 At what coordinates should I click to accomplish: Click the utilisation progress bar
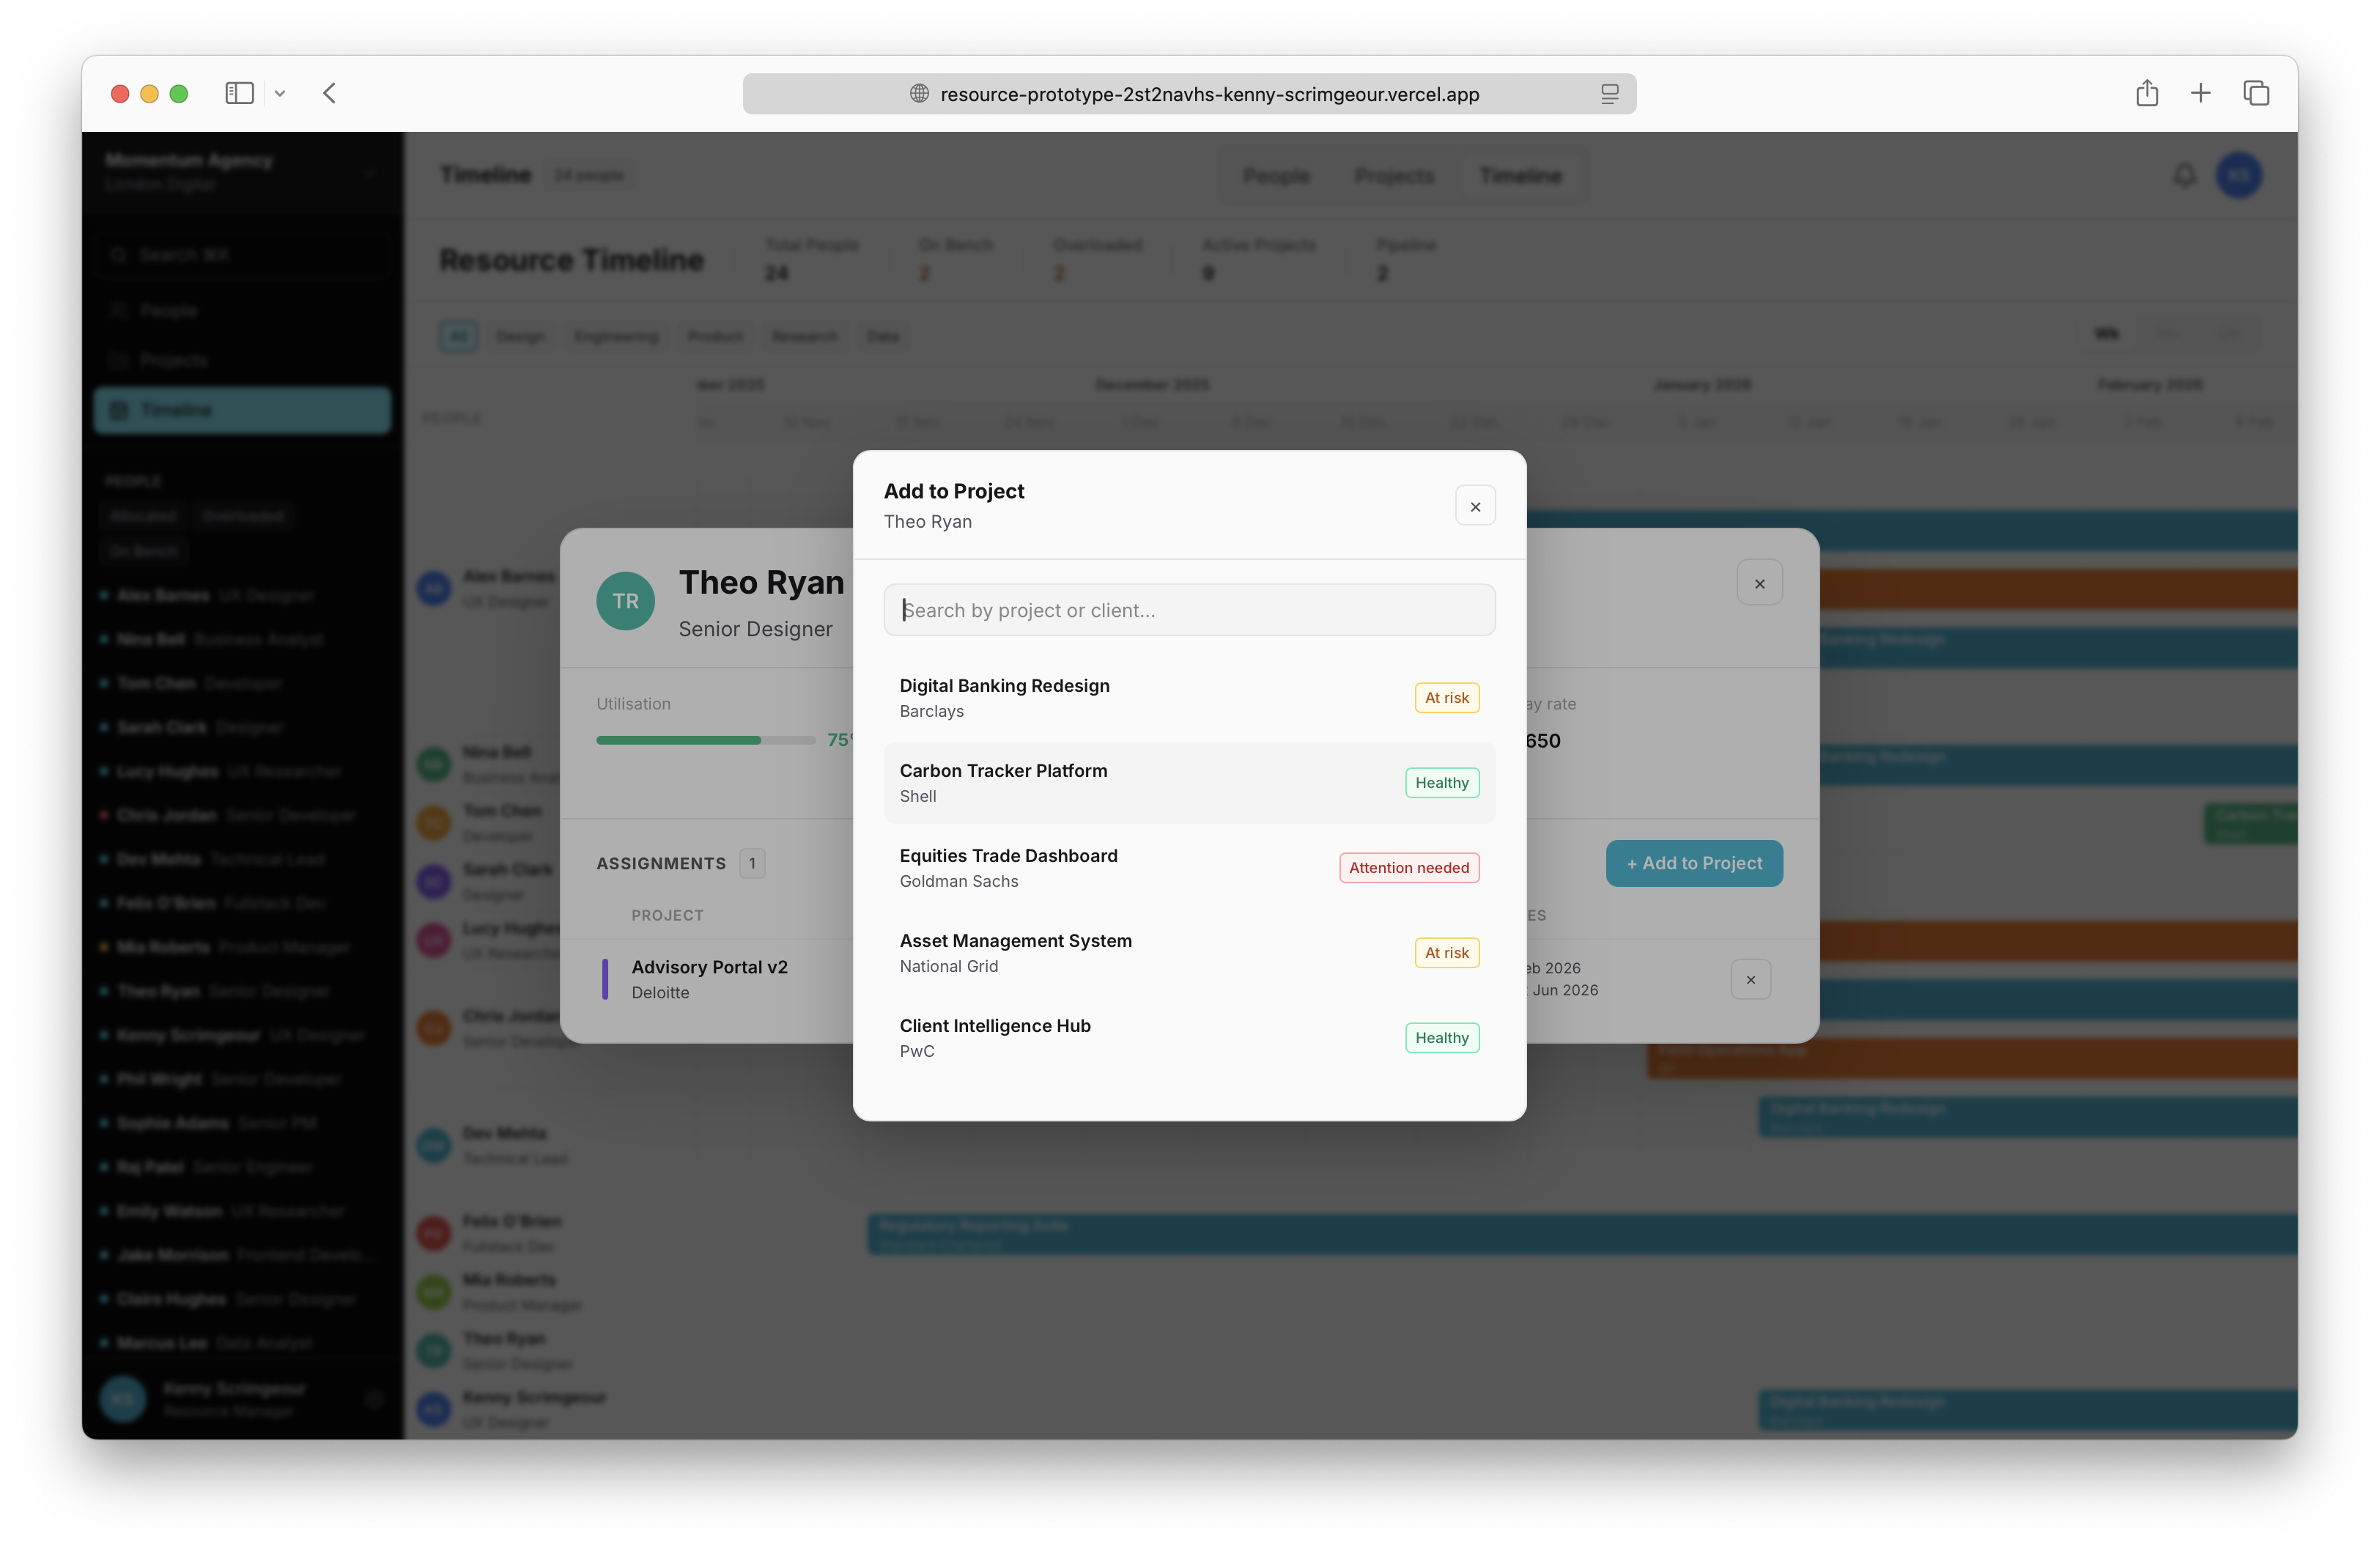(705, 740)
